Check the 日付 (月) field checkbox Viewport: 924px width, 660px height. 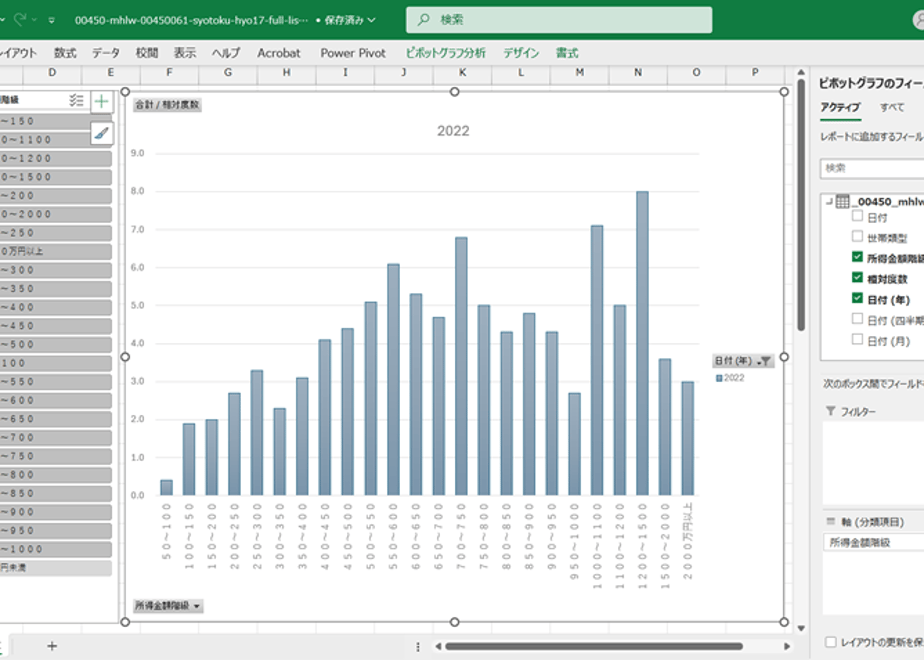857,339
